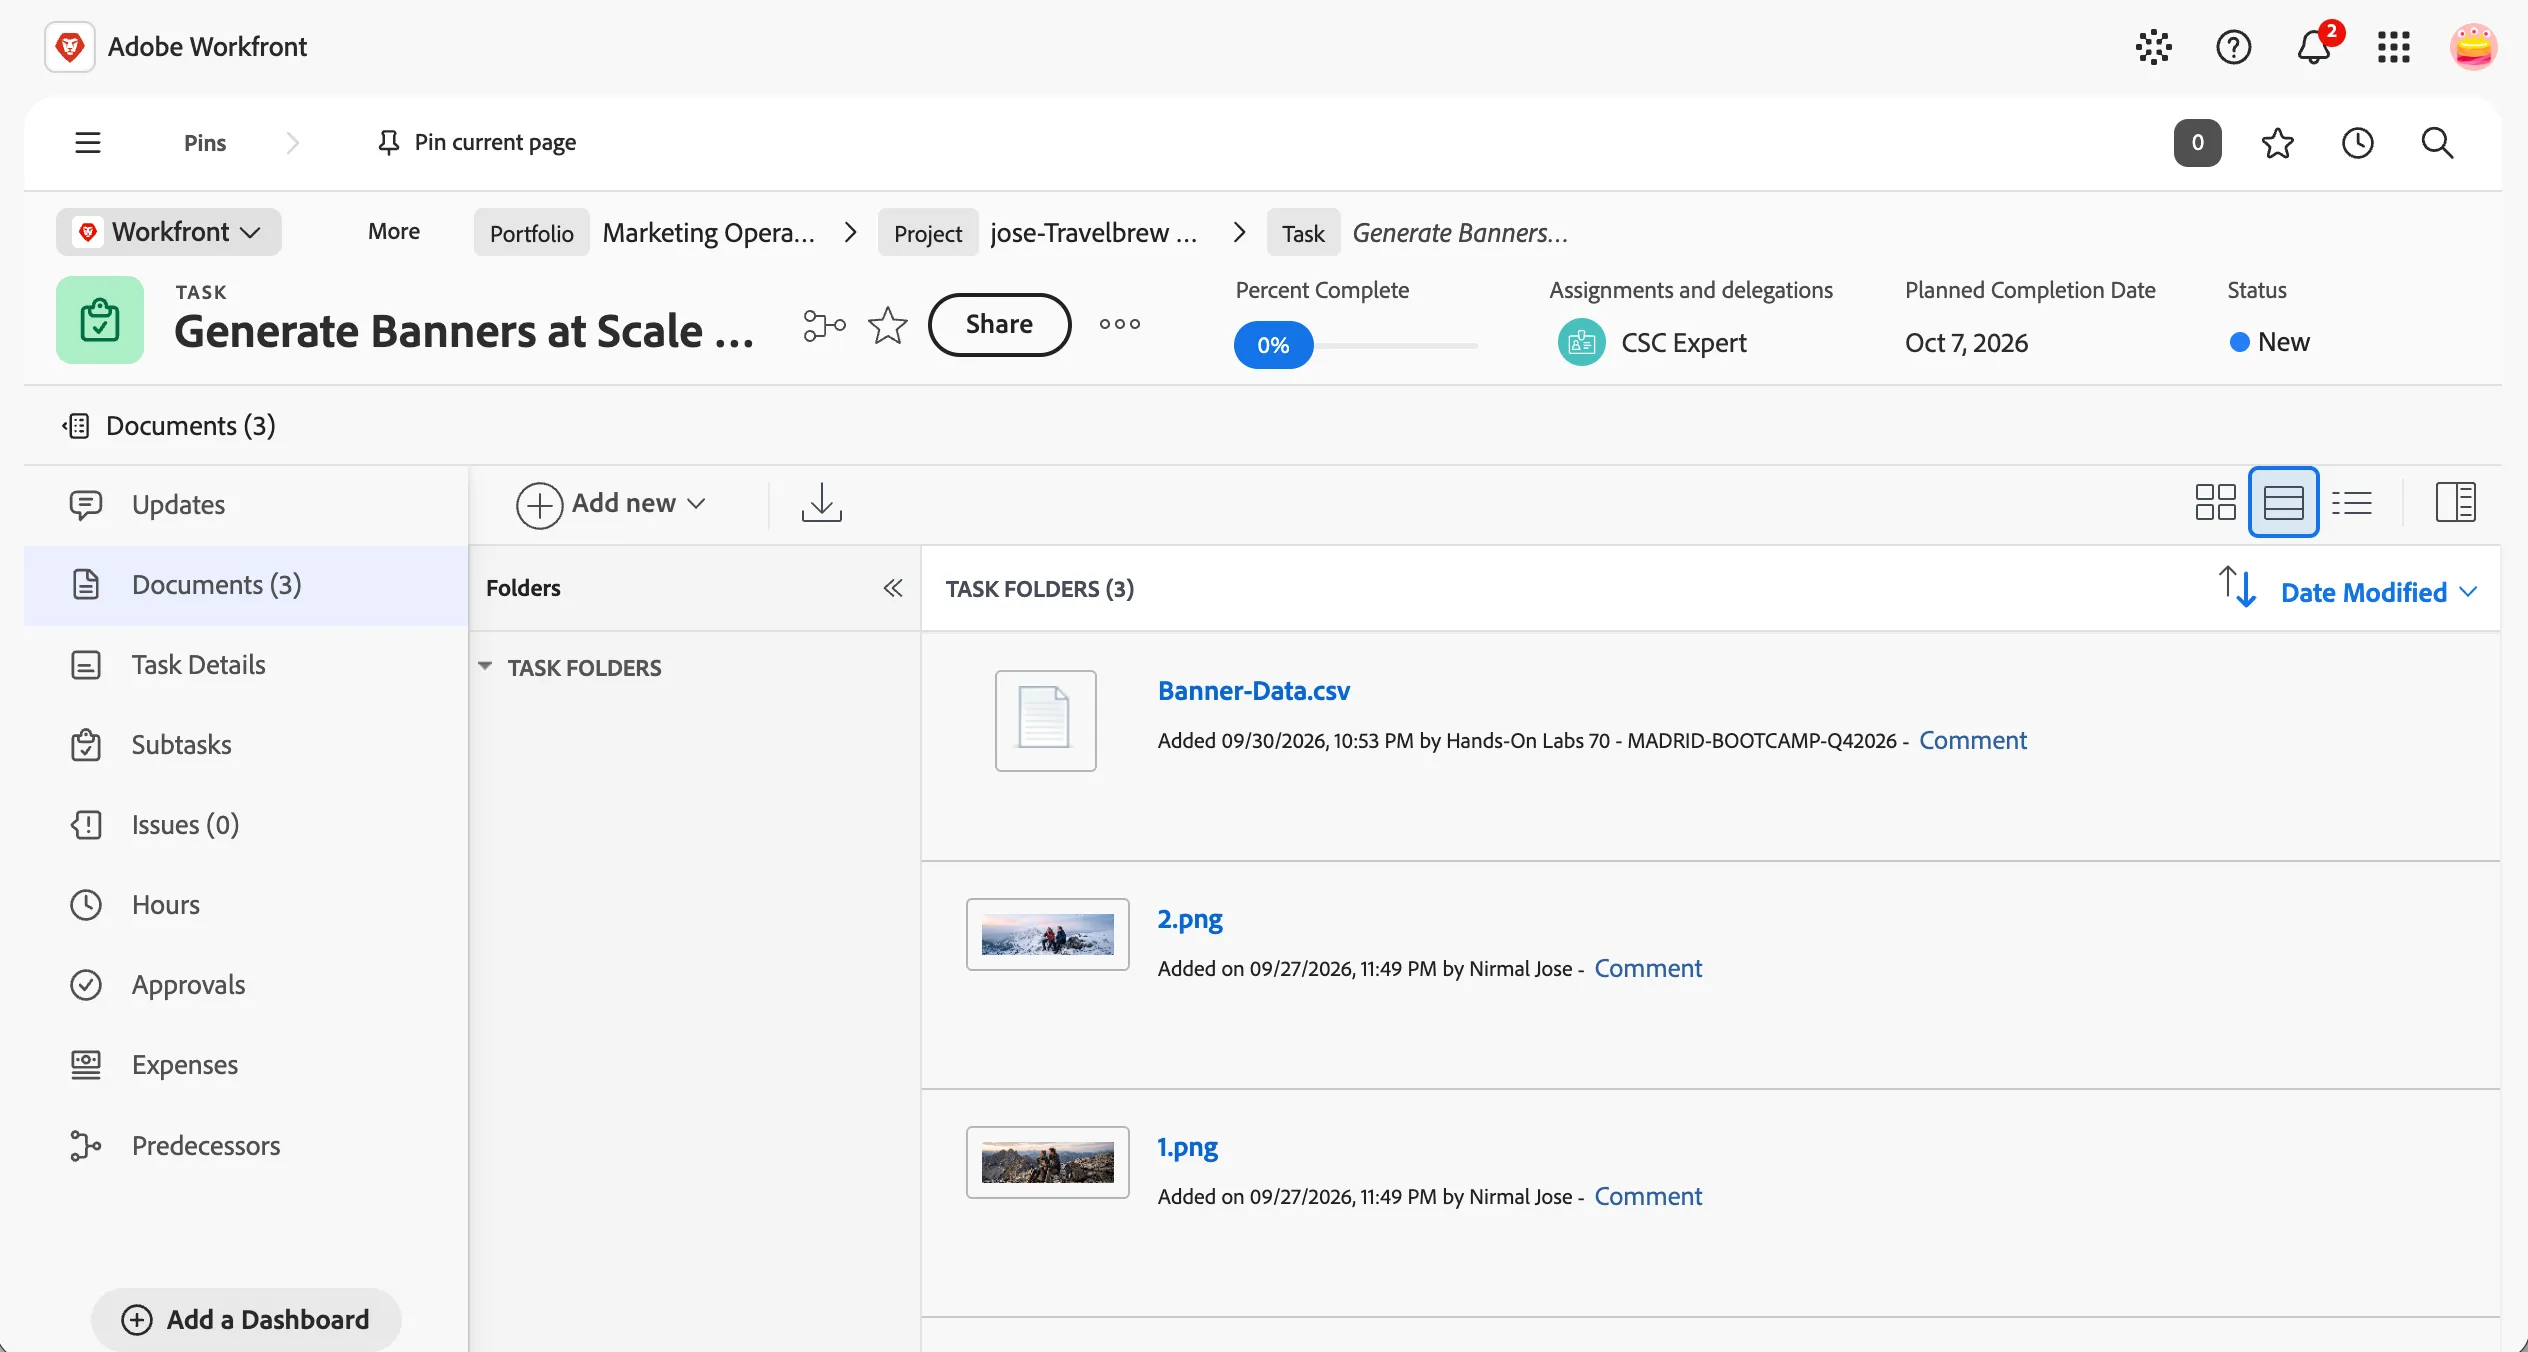Click Pin current page
This screenshot has height=1352, width=2528.
pyautogui.click(x=476, y=143)
